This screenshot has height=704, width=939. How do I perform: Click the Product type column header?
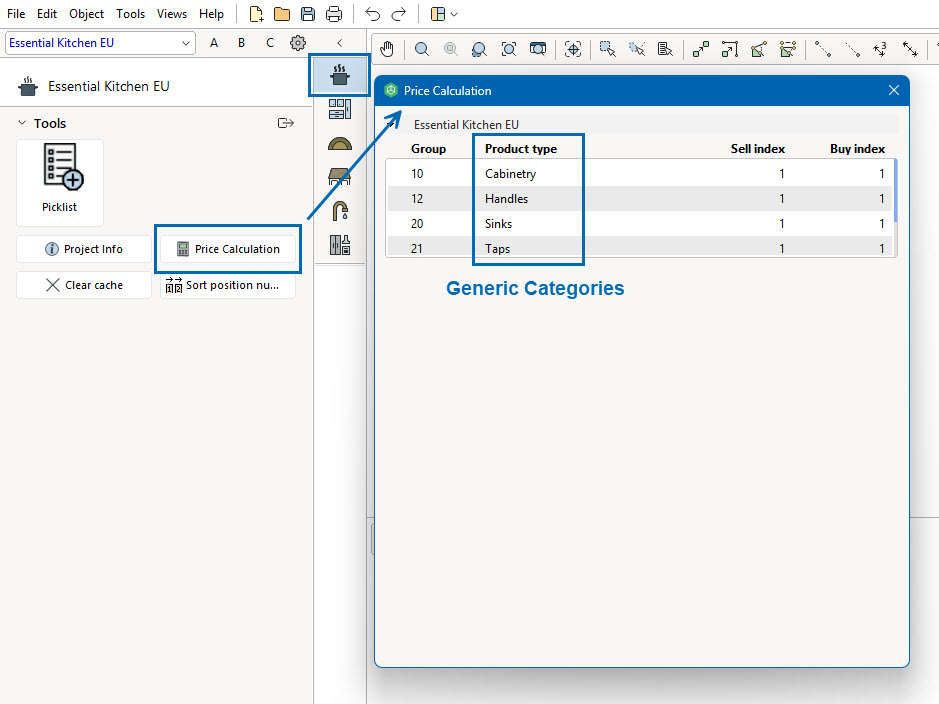(x=521, y=149)
